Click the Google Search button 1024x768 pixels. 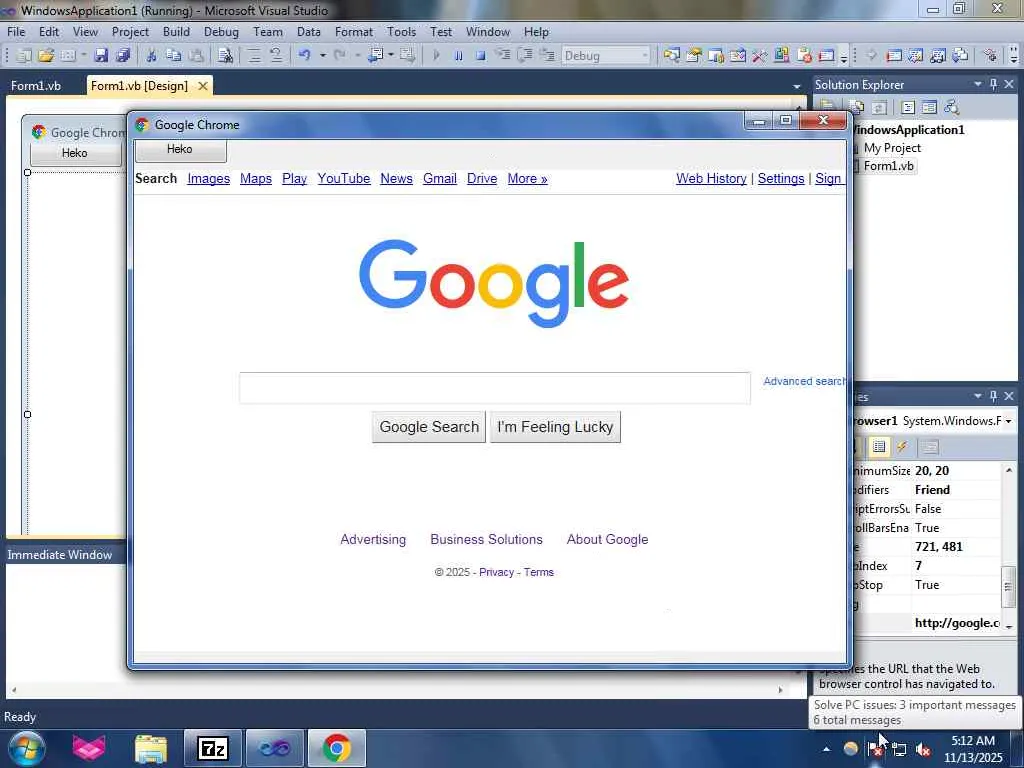(x=429, y=426)
